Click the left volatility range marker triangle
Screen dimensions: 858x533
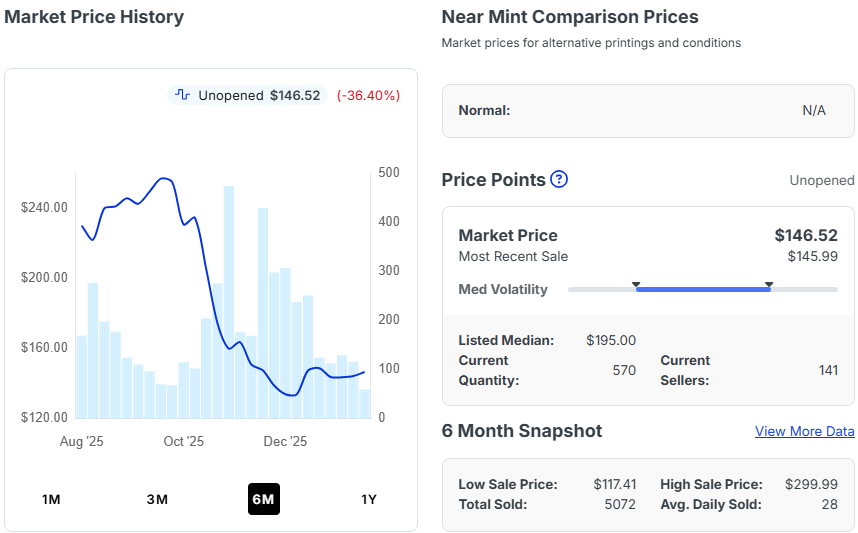[x=636, y=285]
